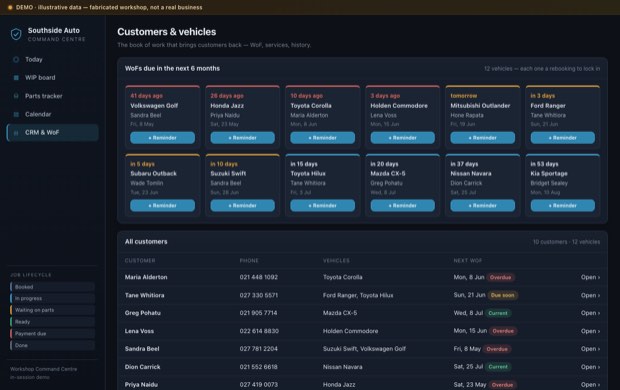
Task: Click 'Ford Ranger, Toyota Hilux' vehicles cell
Action: click(x=358, y=295)
